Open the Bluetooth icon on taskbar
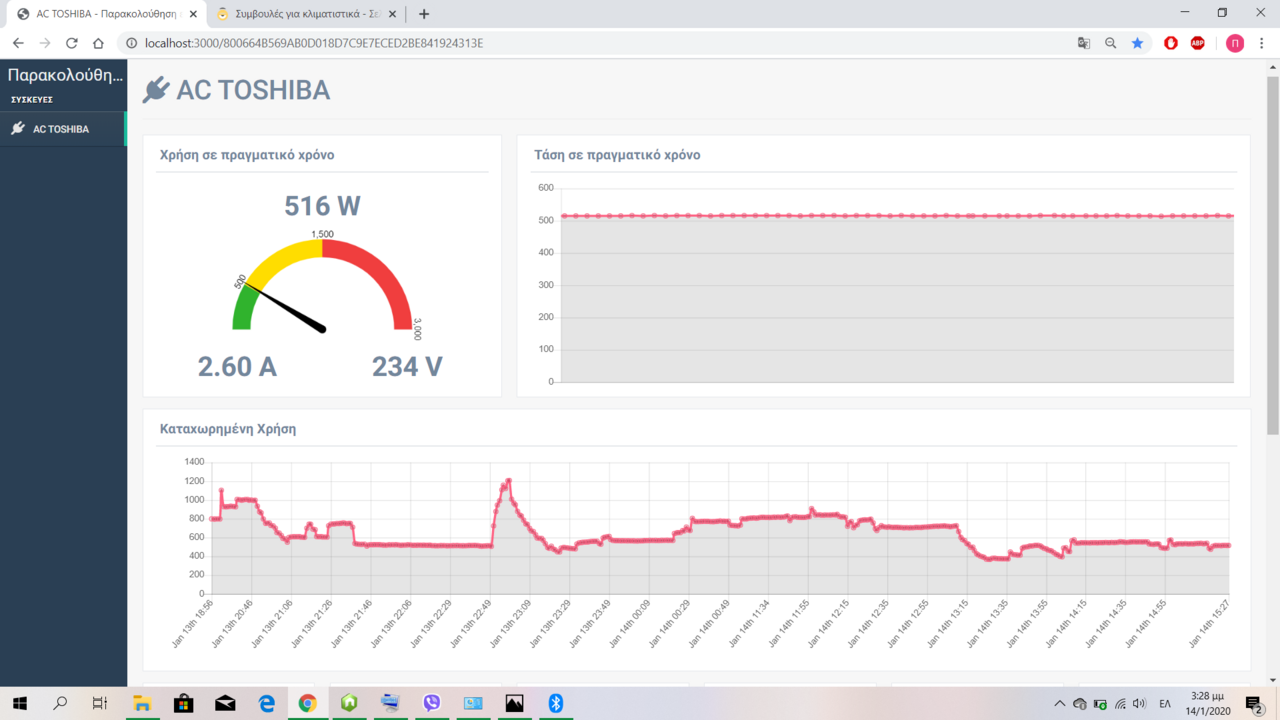The width and height of the screenshot is (1280, 720). (x=556, y=704)
